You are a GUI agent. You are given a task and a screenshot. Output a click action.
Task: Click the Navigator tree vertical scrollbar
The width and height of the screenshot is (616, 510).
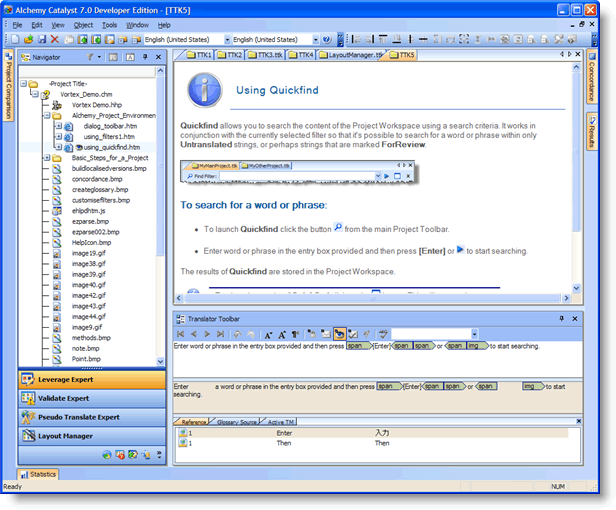[x=160, y=216]
